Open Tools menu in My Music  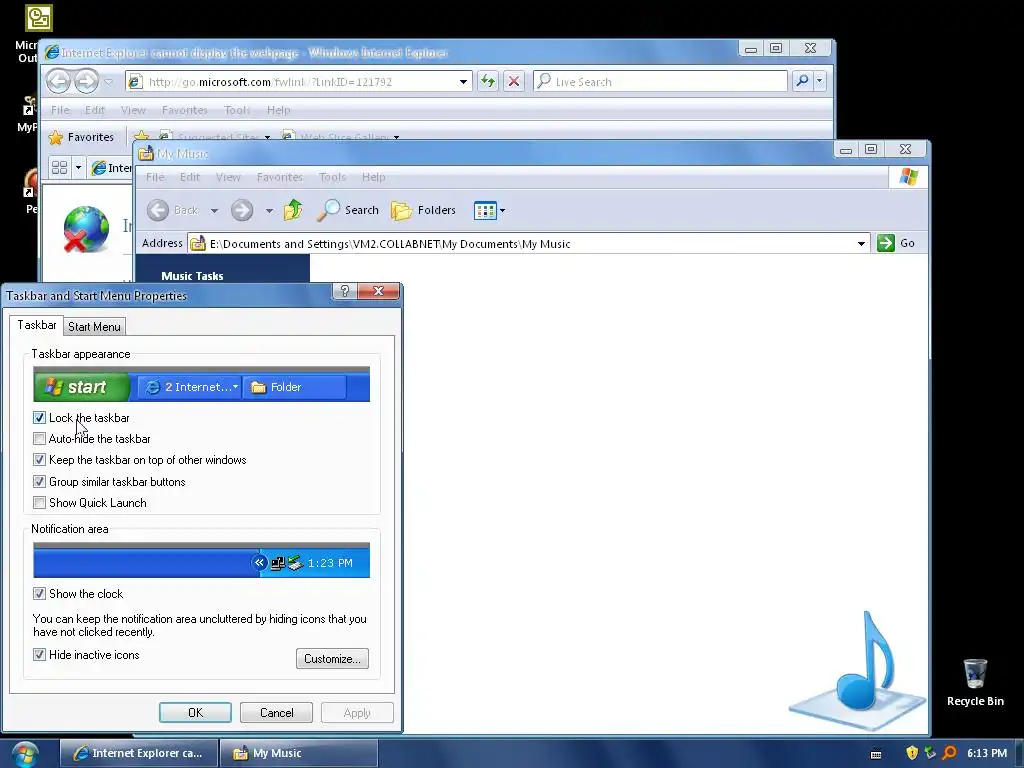332,177
